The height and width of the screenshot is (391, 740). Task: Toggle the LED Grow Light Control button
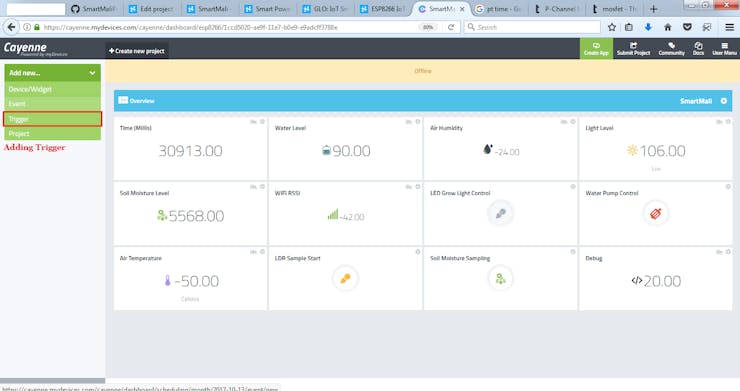tap(500, 213)
